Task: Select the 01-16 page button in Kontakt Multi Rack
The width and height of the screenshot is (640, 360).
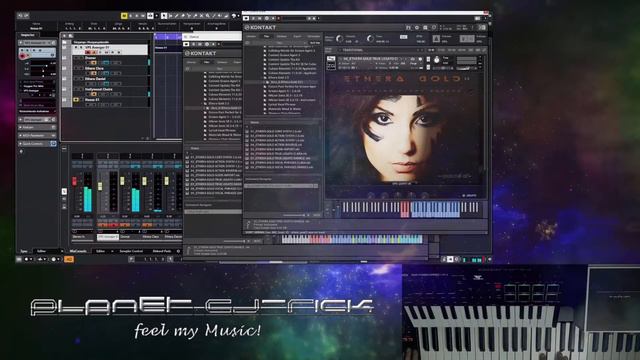Action: (431, 50)
